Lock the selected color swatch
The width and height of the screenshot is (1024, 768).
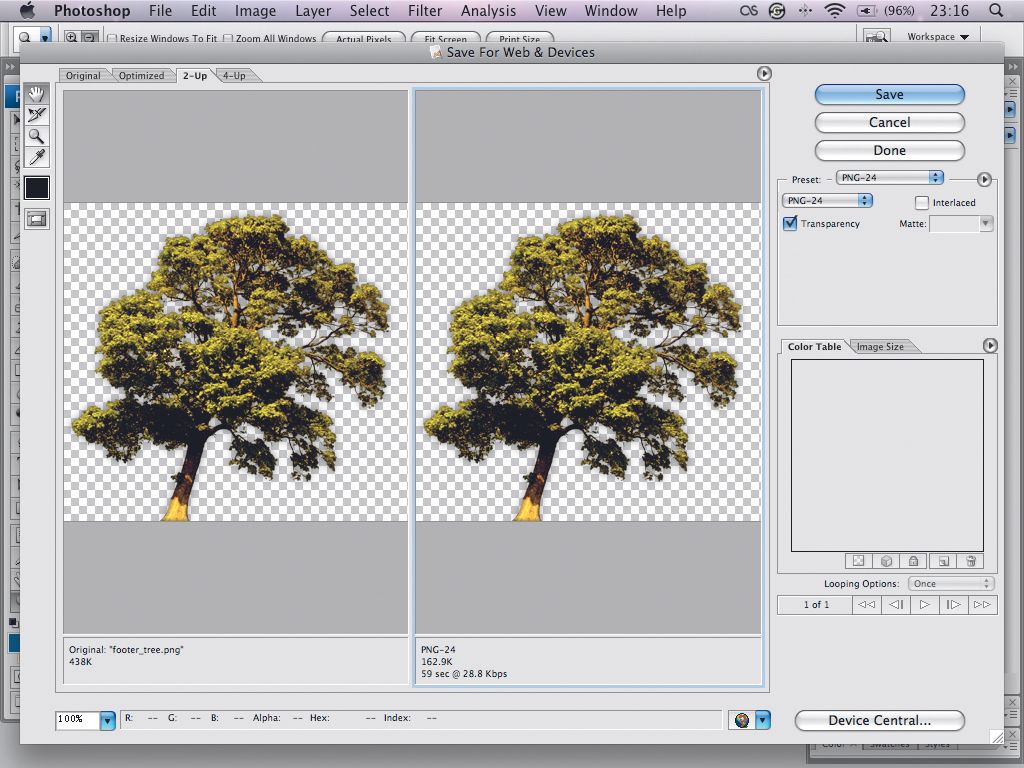pos(913,561)
